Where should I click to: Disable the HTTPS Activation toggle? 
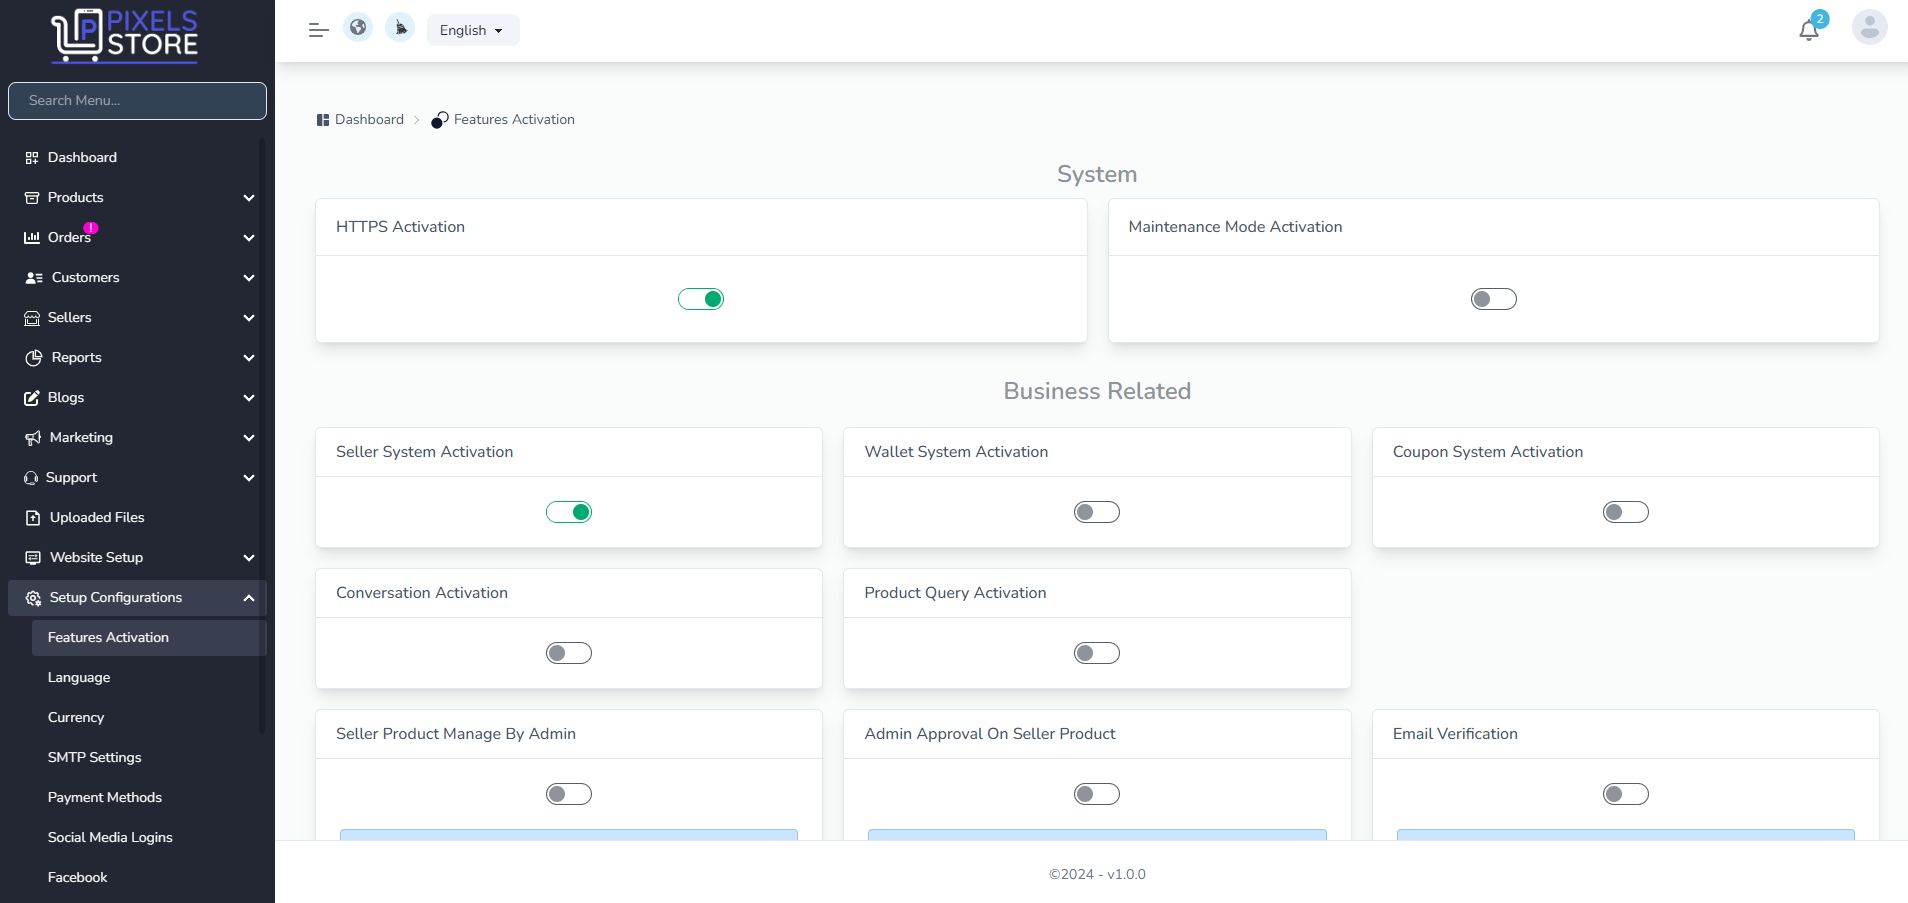701,299
